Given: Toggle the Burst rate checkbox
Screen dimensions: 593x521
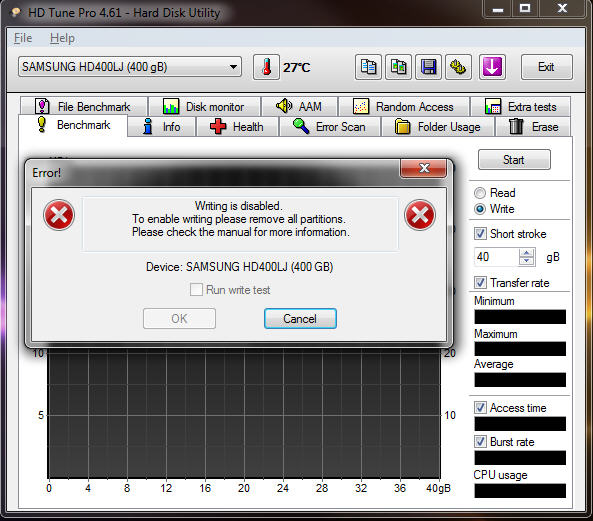Looking at the screenshot, I should point(480,442).
